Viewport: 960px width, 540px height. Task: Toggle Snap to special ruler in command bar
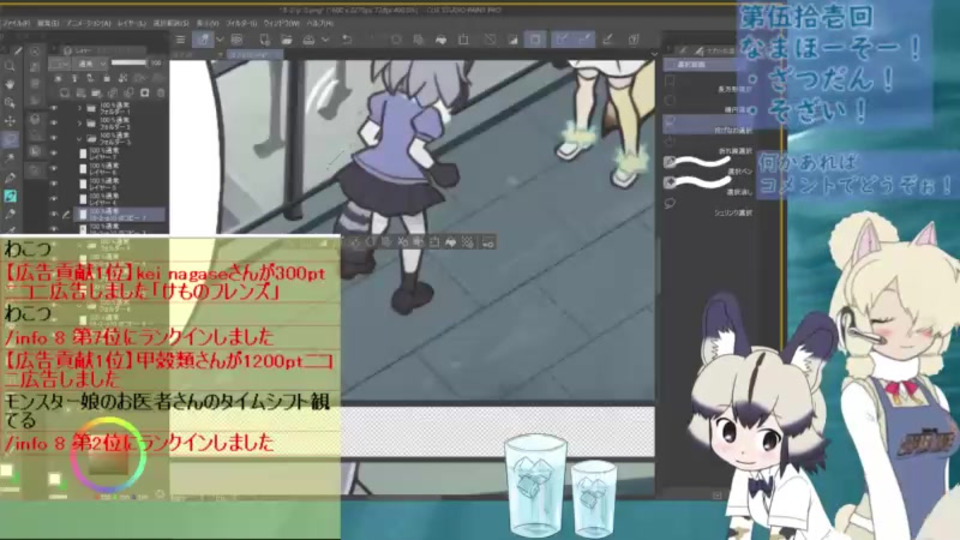coord(586,40)
